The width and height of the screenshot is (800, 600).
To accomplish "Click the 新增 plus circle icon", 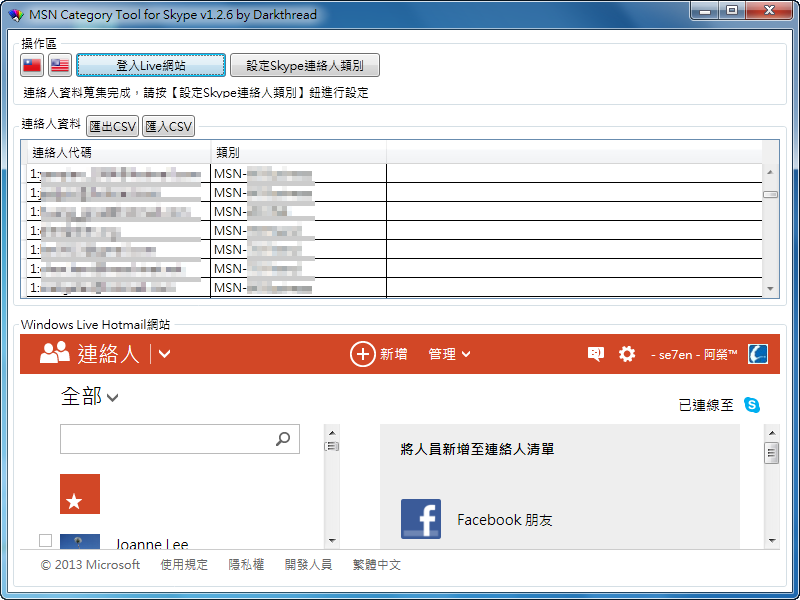I will (362, 354).
